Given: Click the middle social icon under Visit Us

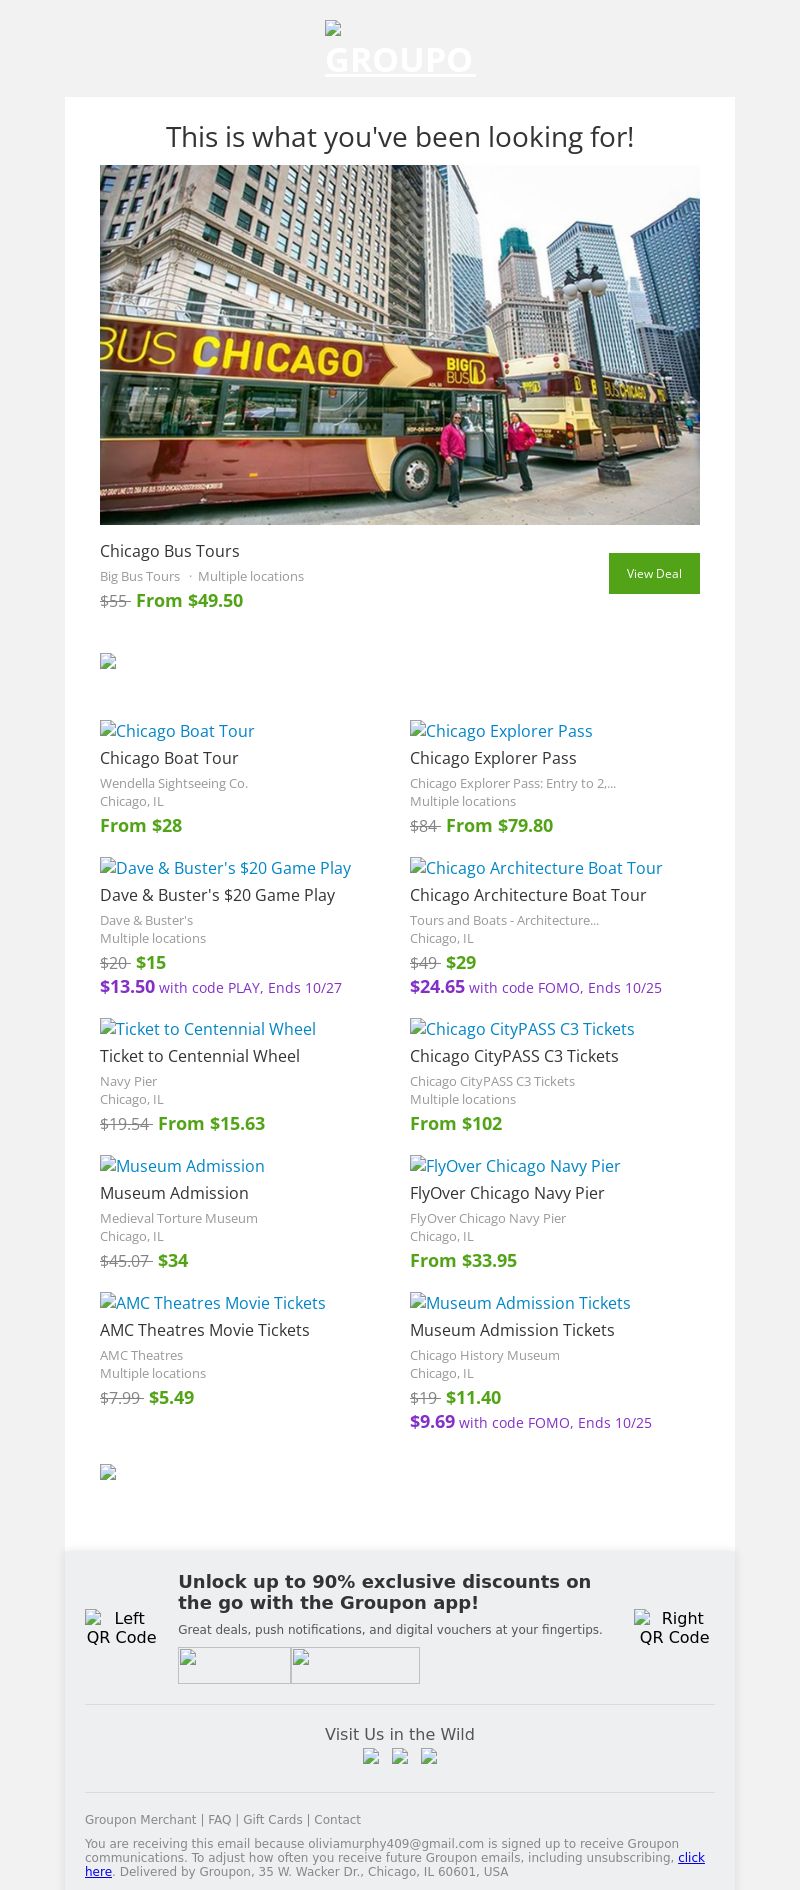Looking at the screenshot, I should pyautogui.click(x=400, y=1756).
